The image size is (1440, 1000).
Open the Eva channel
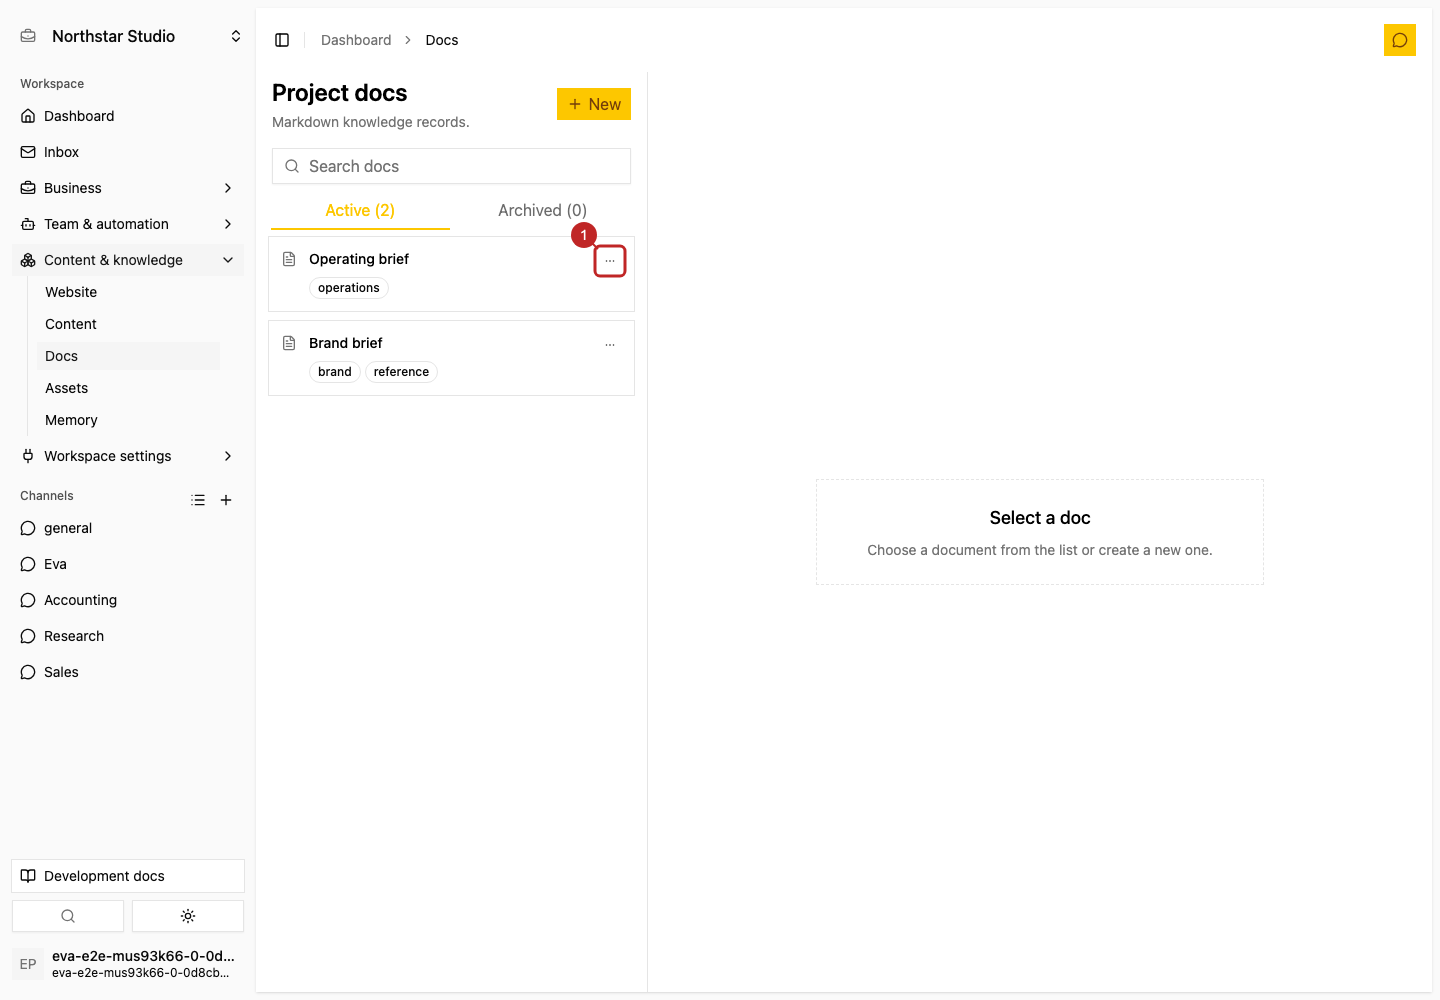(128, 564)
